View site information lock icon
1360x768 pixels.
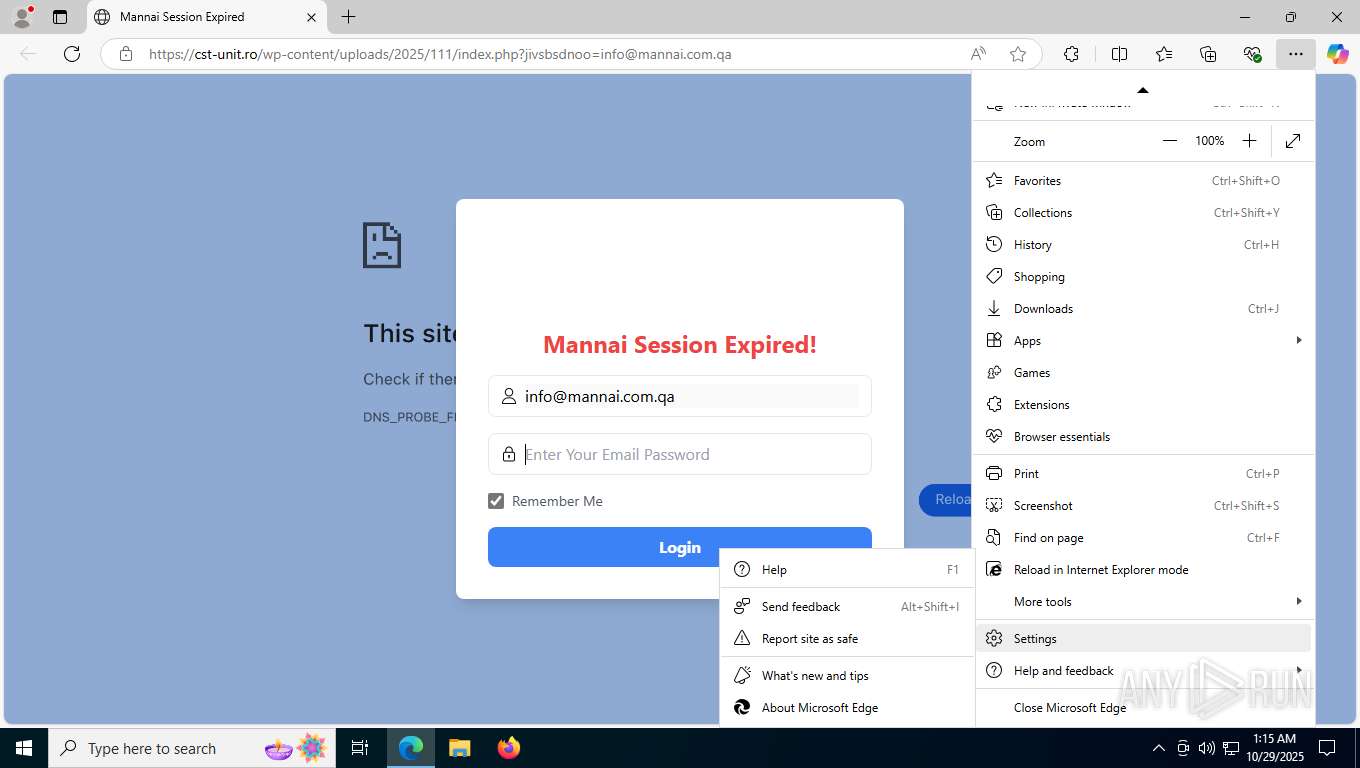coord(126,54)
